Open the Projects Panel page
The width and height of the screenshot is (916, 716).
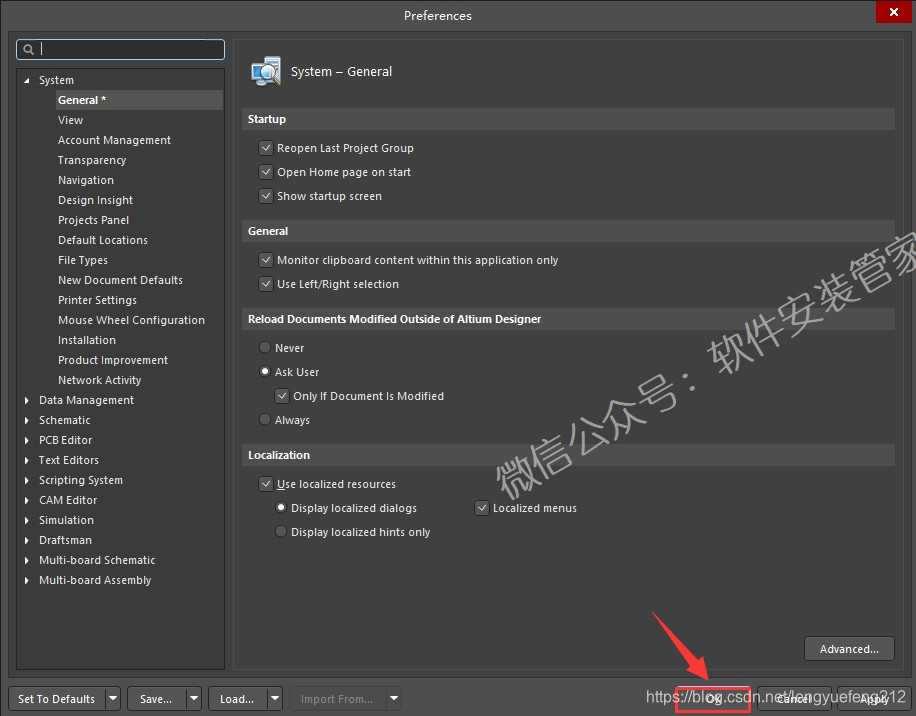point(93,220)
